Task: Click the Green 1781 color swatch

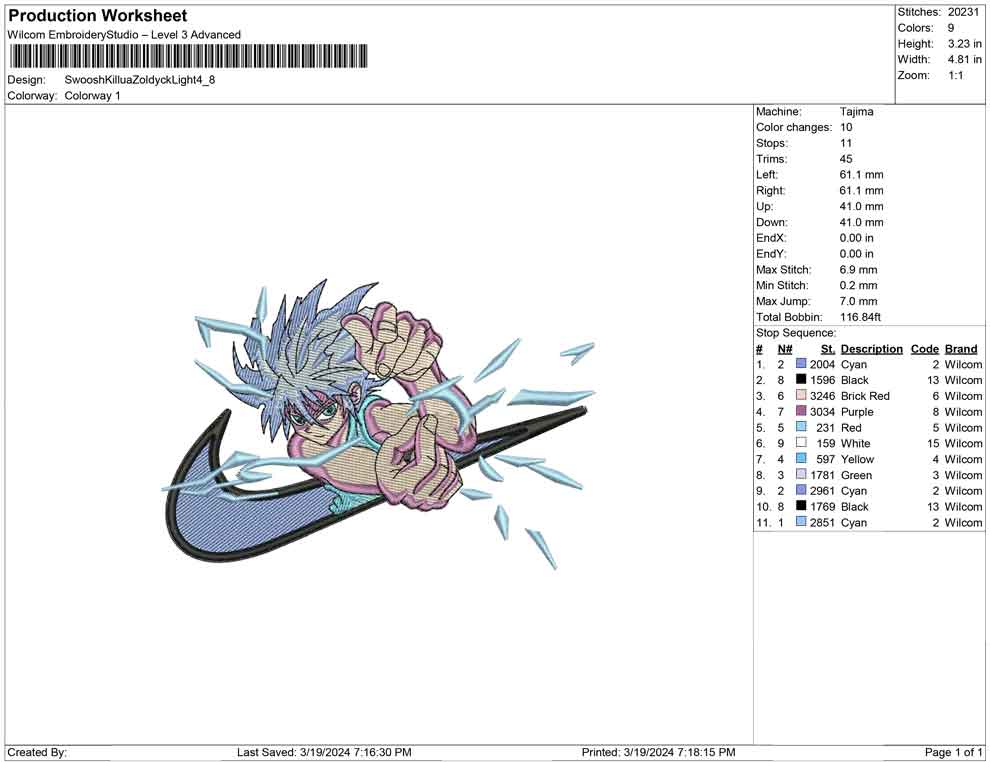Action: click(x=801, y=474)
